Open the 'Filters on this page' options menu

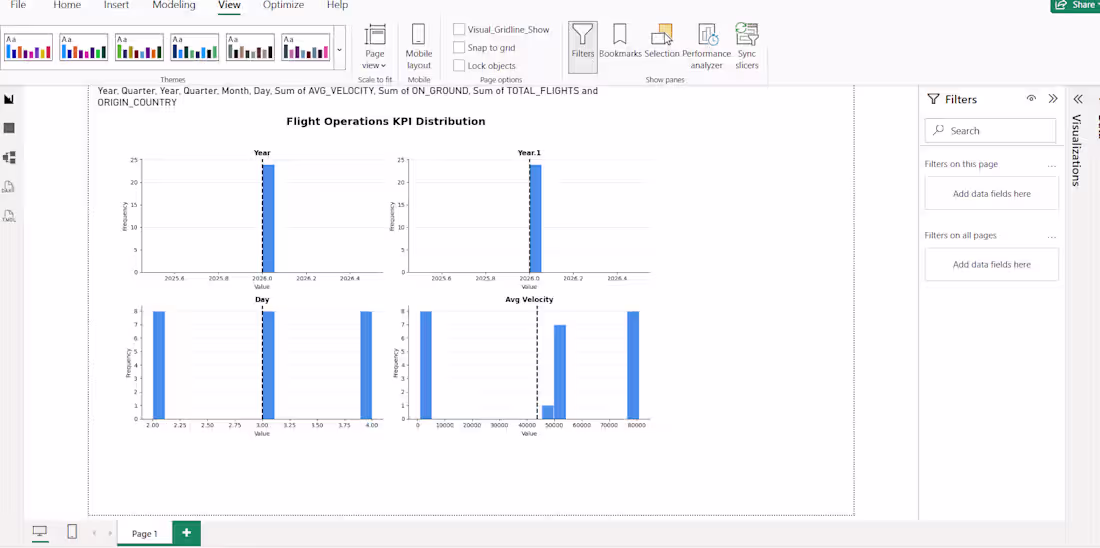tap(1052, 166)
